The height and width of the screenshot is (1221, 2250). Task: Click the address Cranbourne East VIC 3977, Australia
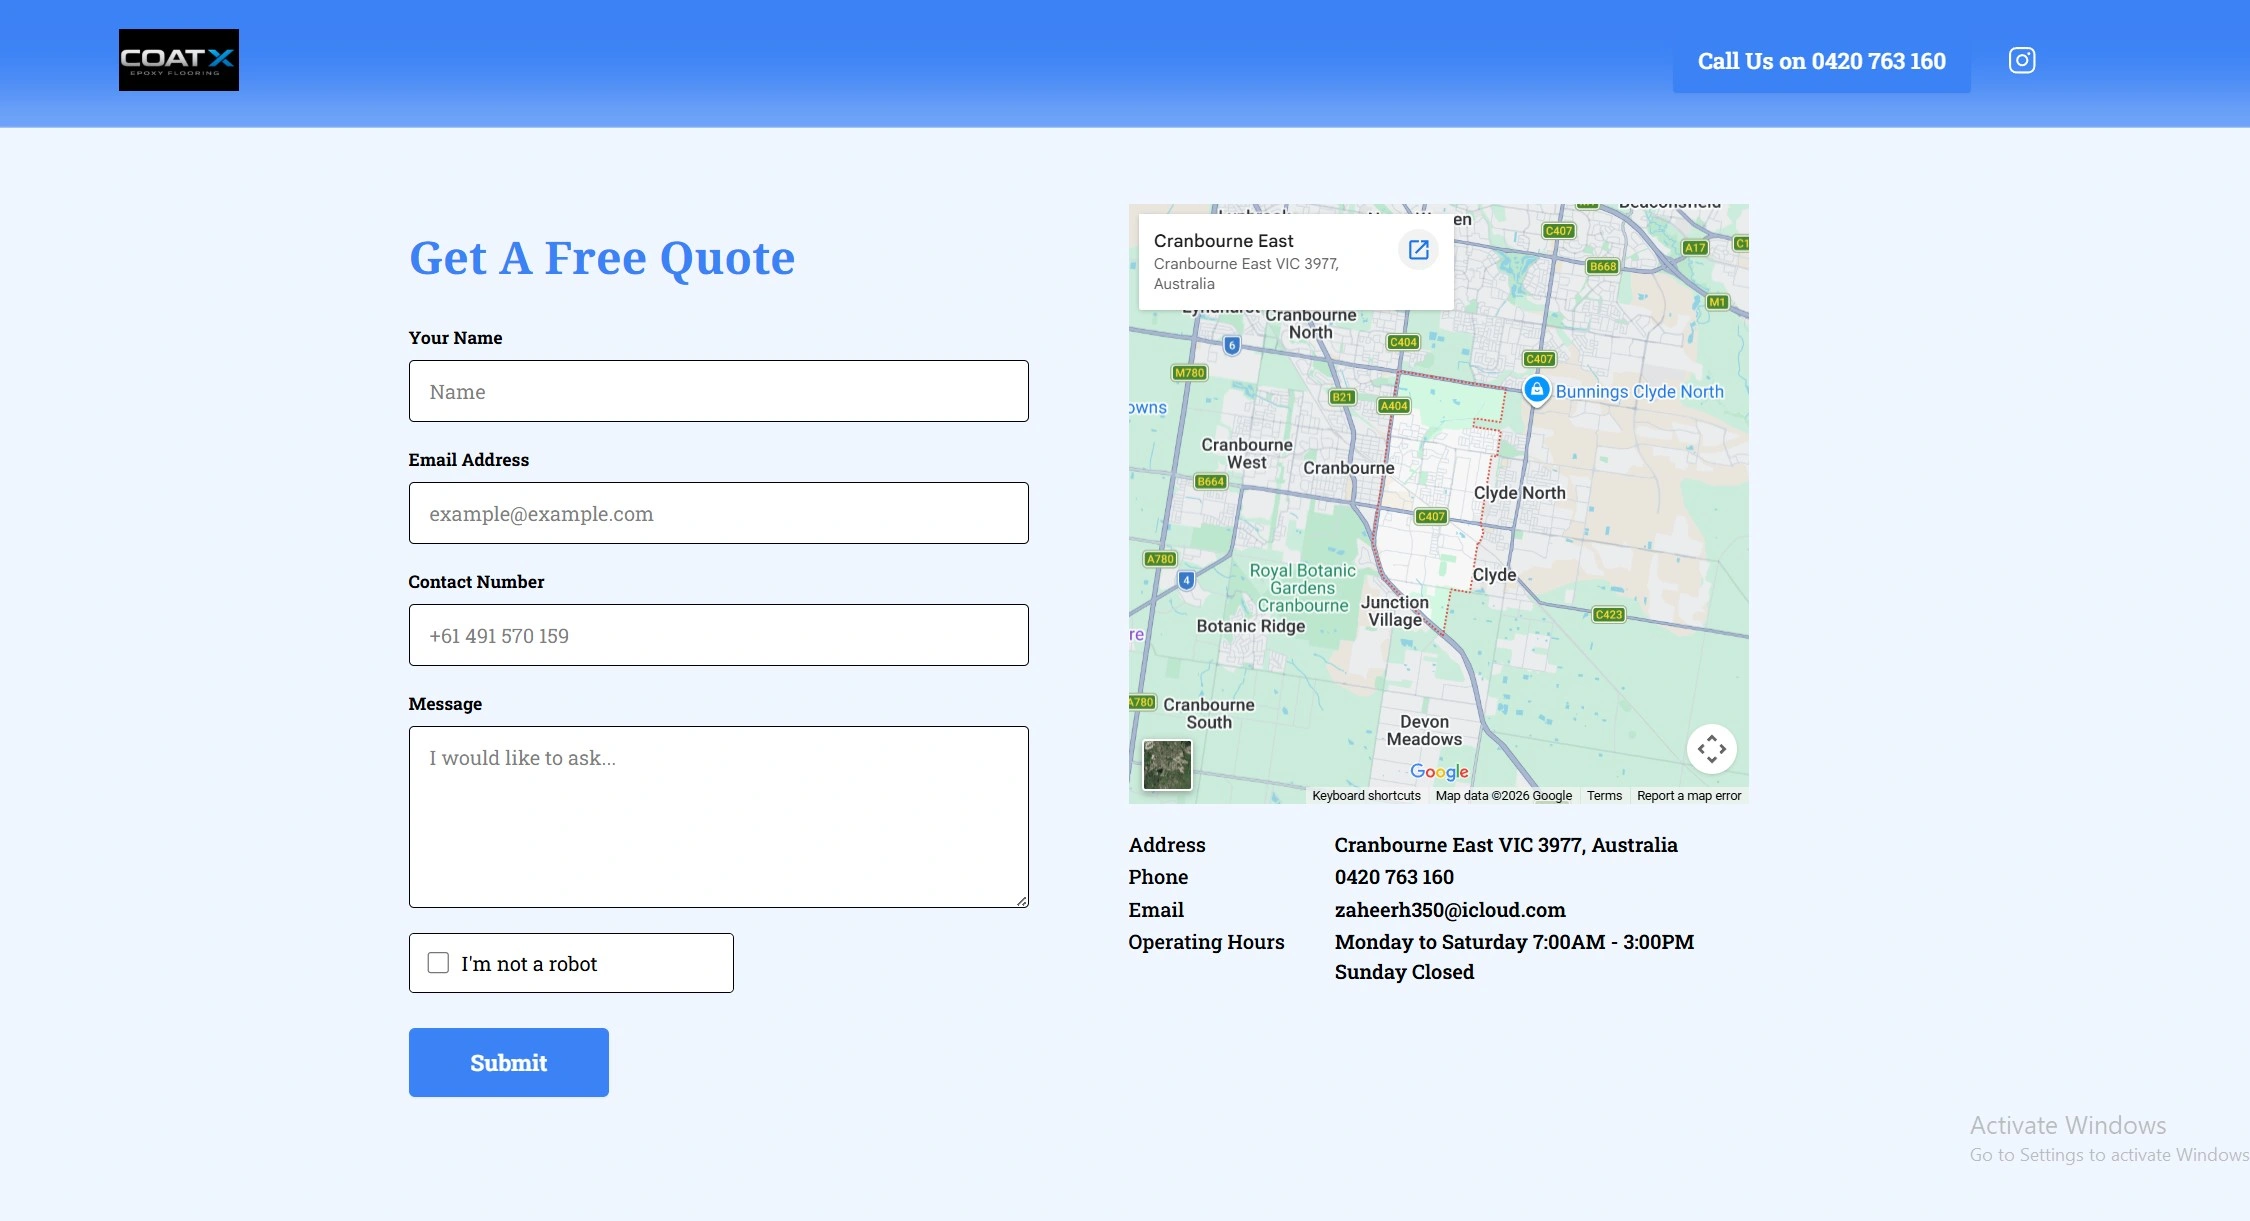pos(1506,845)
